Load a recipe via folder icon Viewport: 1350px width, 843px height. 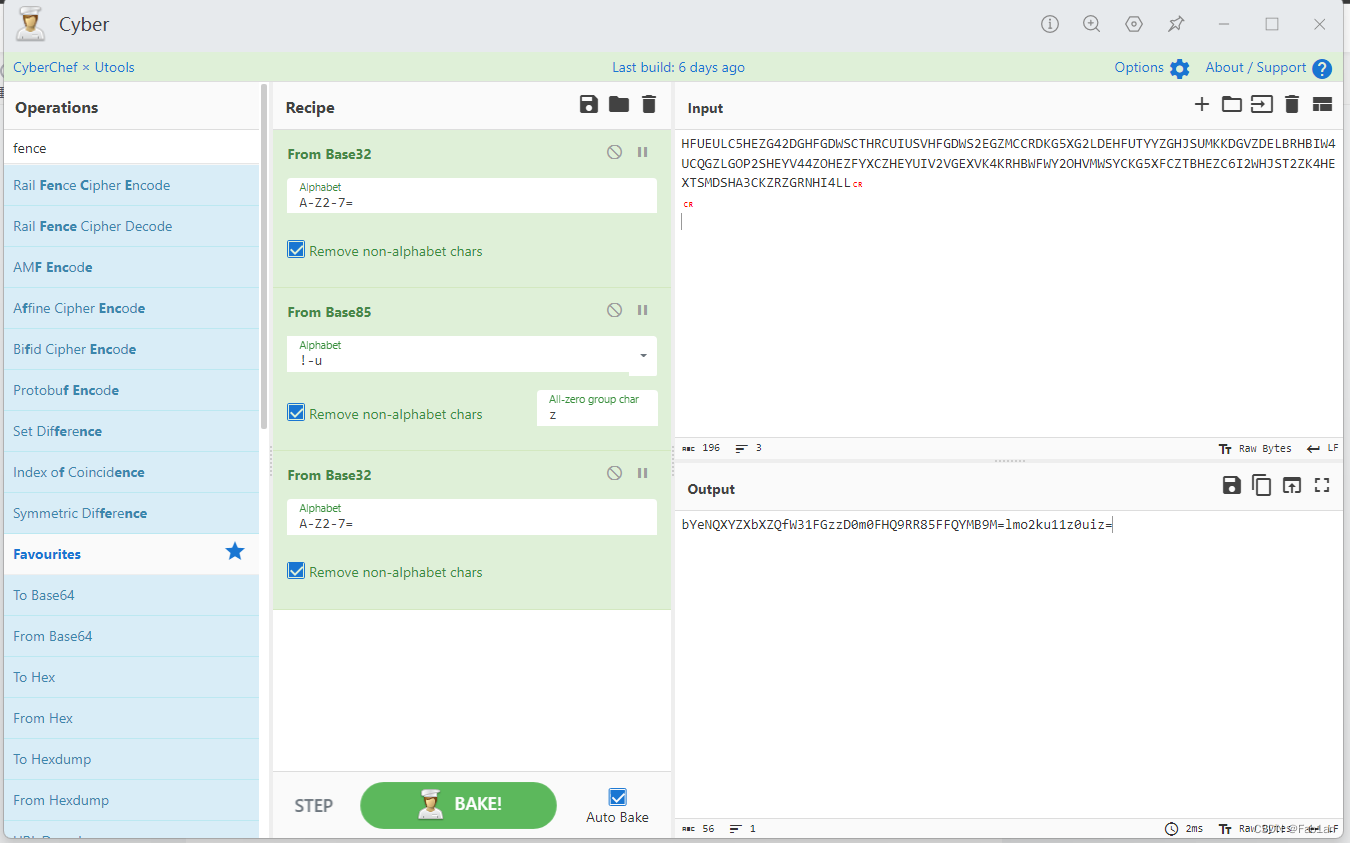(x=619, y=105)
